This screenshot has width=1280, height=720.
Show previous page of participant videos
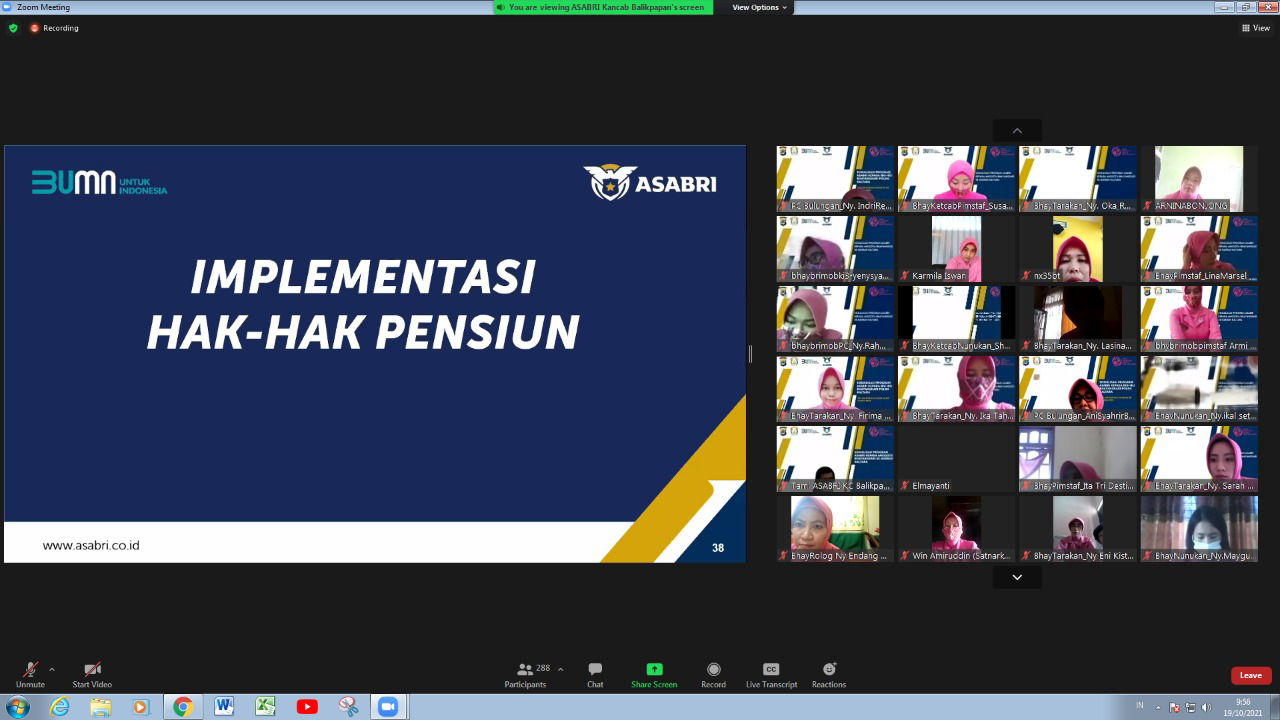tap(1017, 131)
